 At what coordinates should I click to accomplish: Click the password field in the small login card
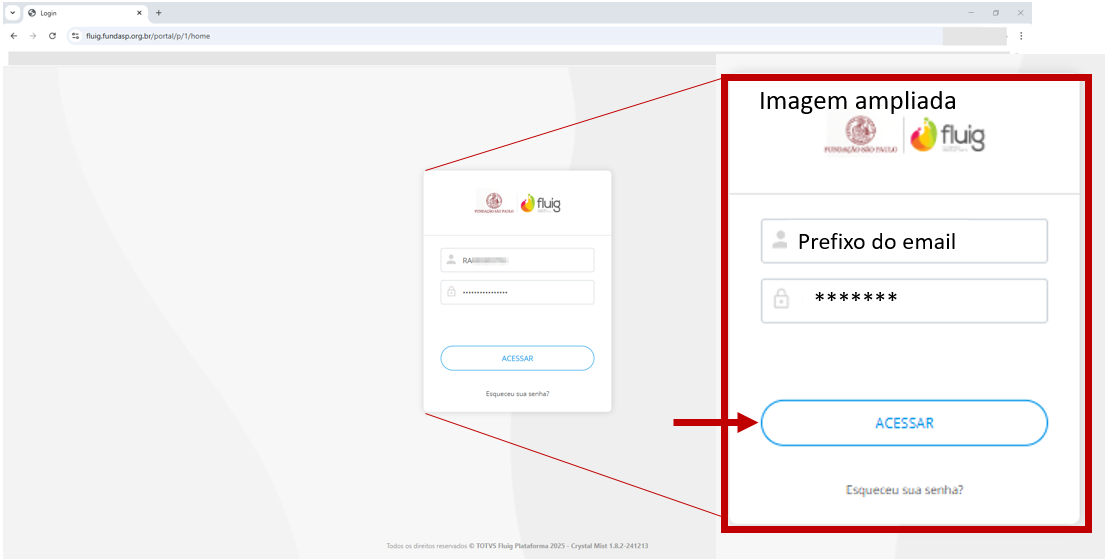(517, 293)
